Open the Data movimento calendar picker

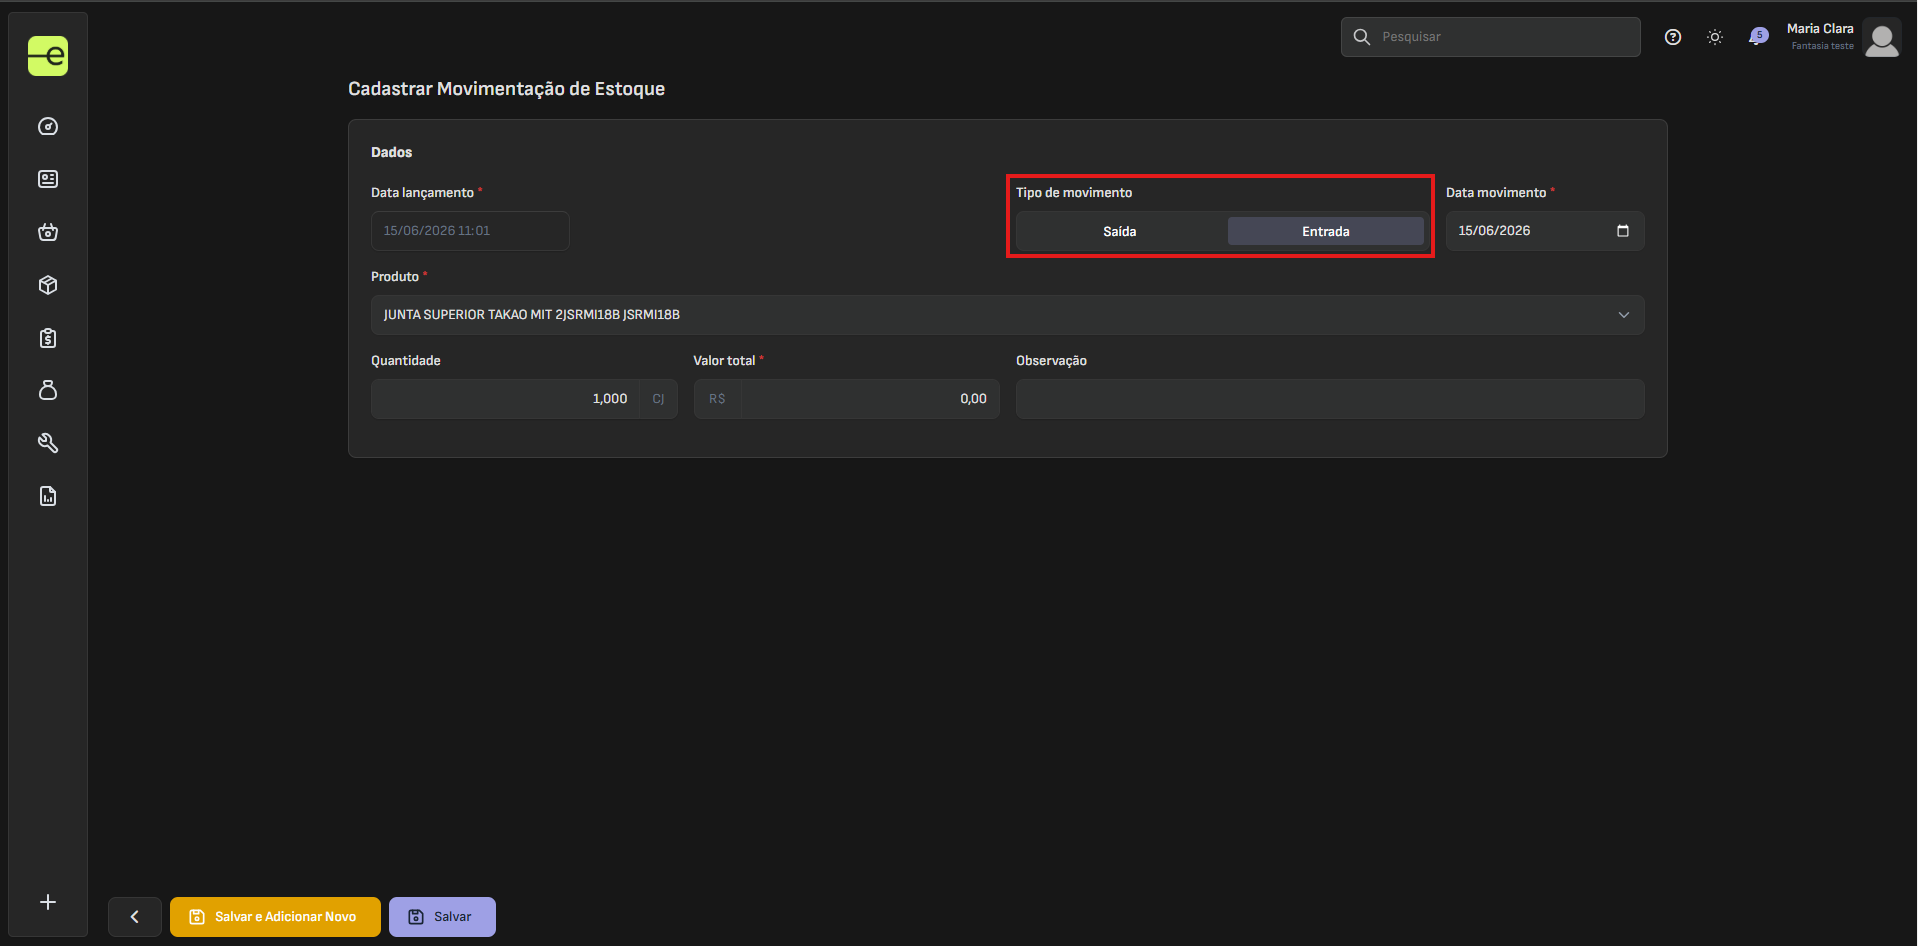tap(1623, 231)
